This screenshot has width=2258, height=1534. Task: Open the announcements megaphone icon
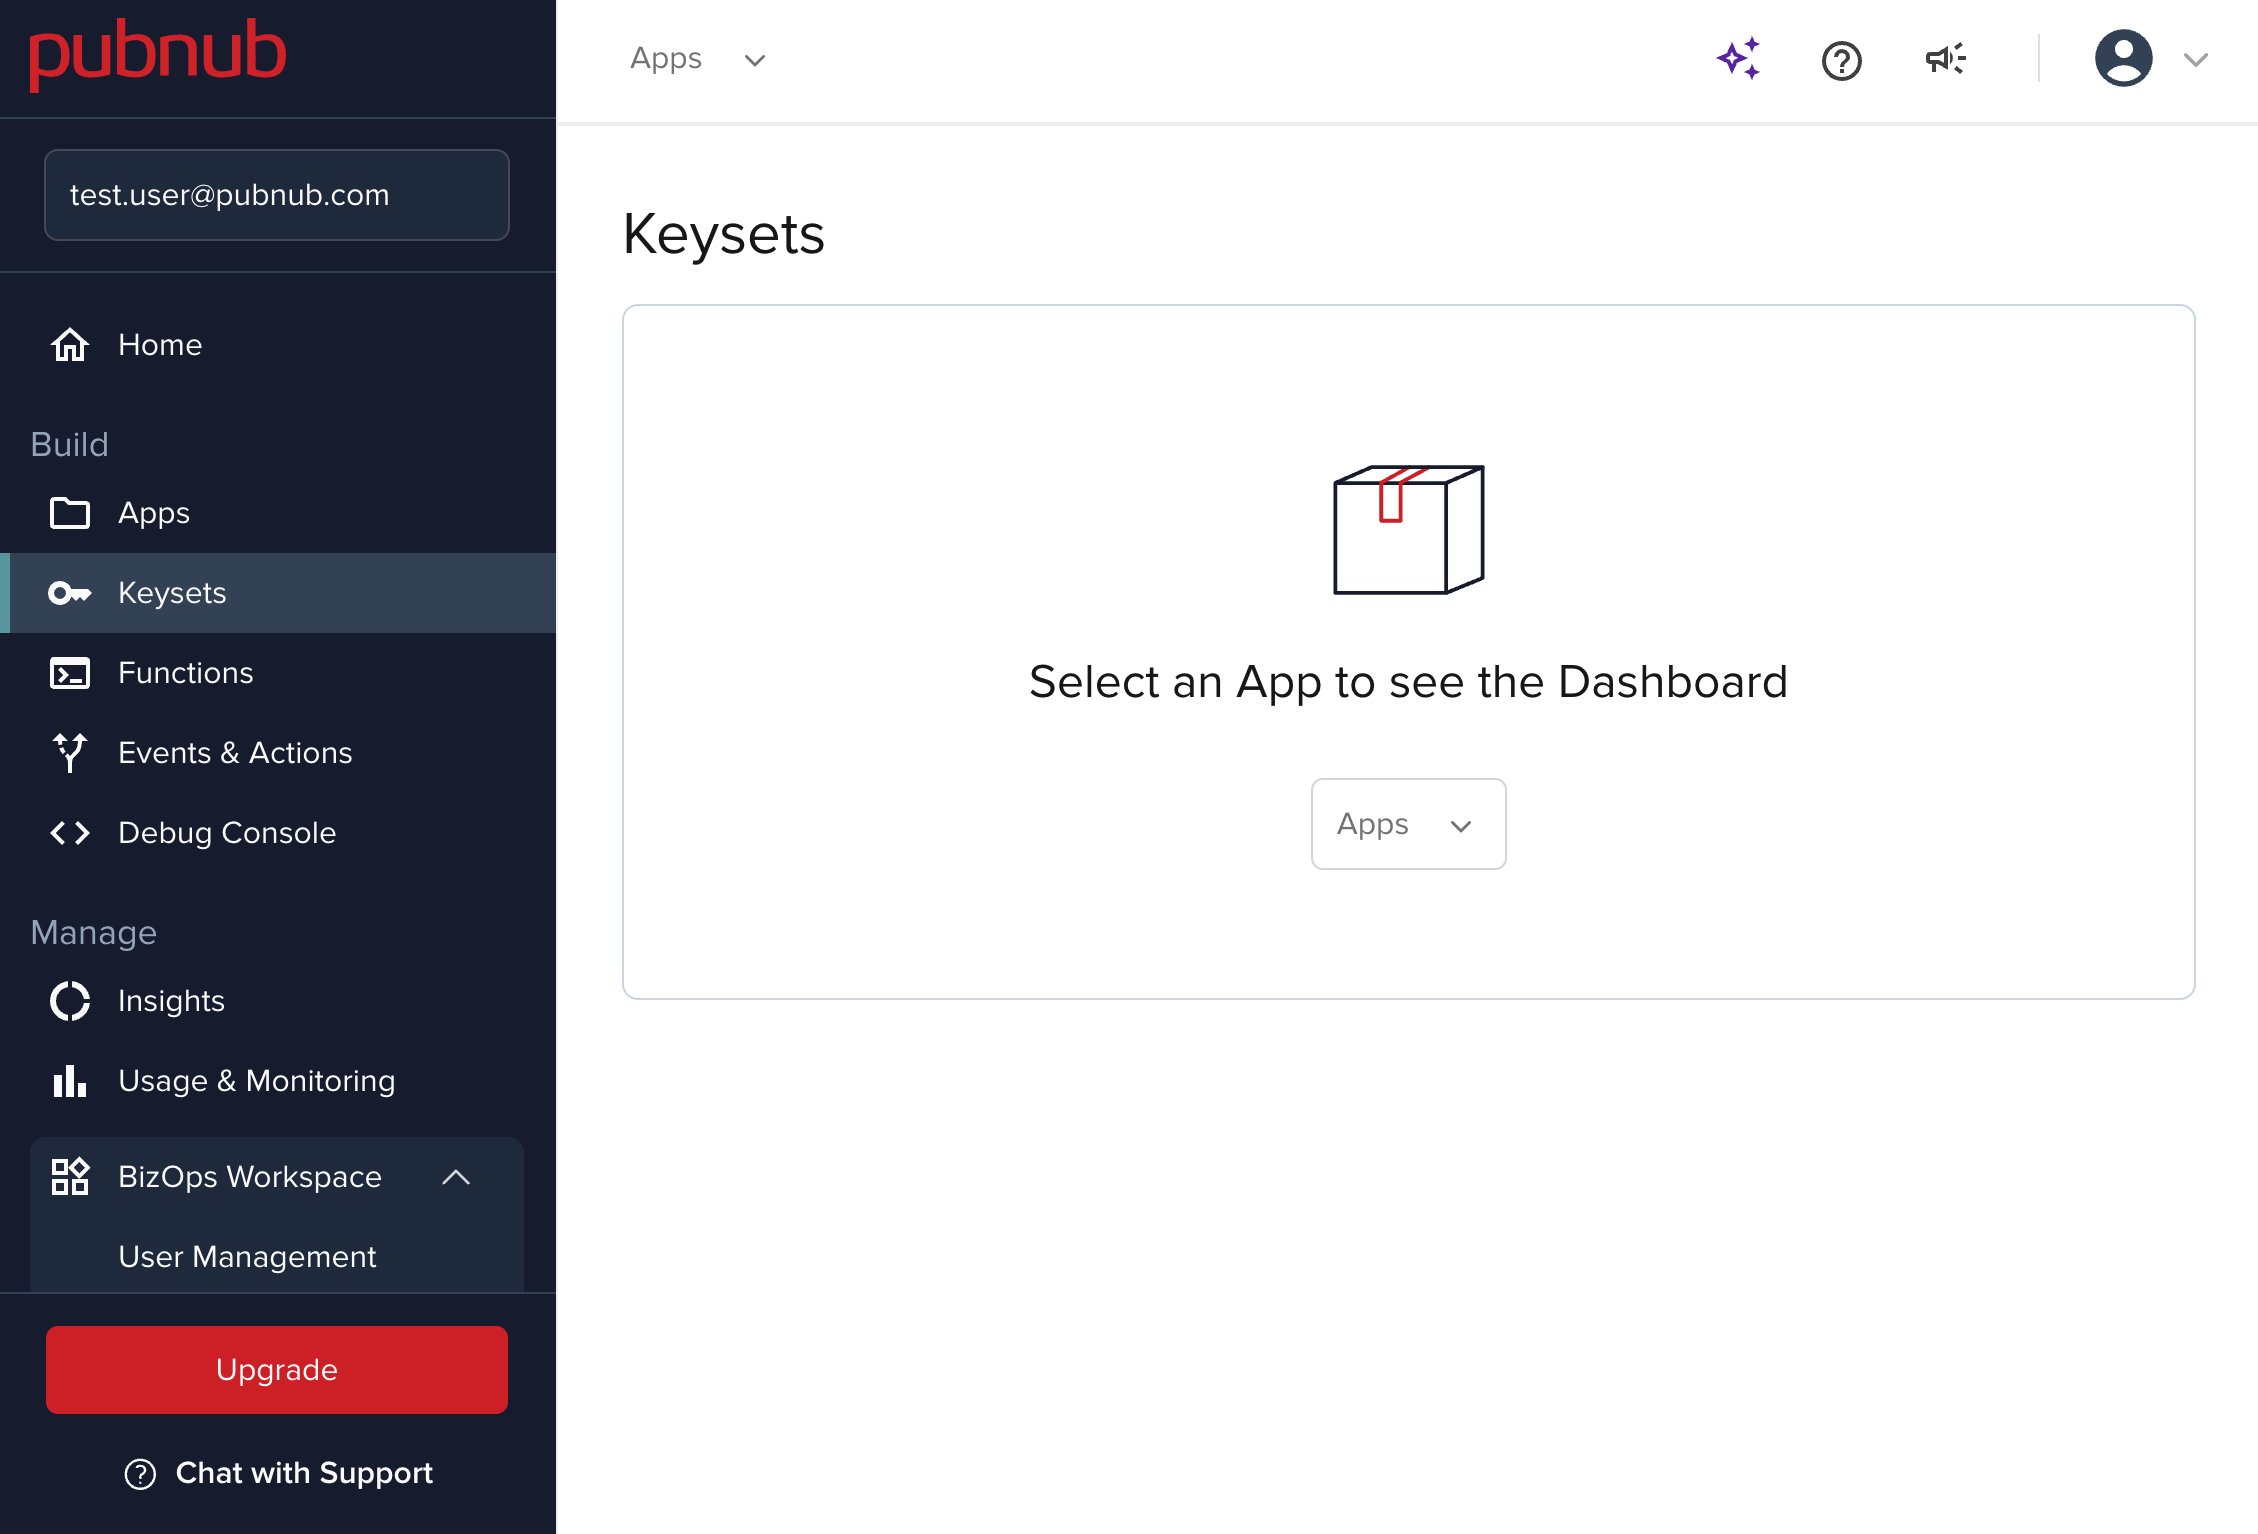click(x=1946, y=59)
